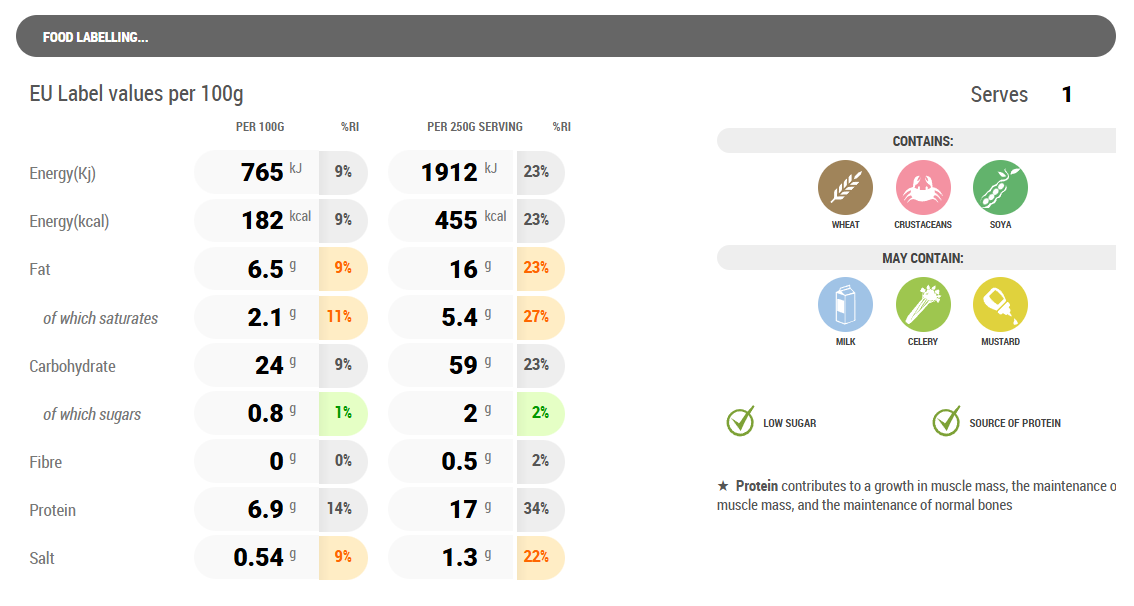Click the Crustaceans allergen icon
Viewport: 1134px width, 606px height.
pos(923,188)
